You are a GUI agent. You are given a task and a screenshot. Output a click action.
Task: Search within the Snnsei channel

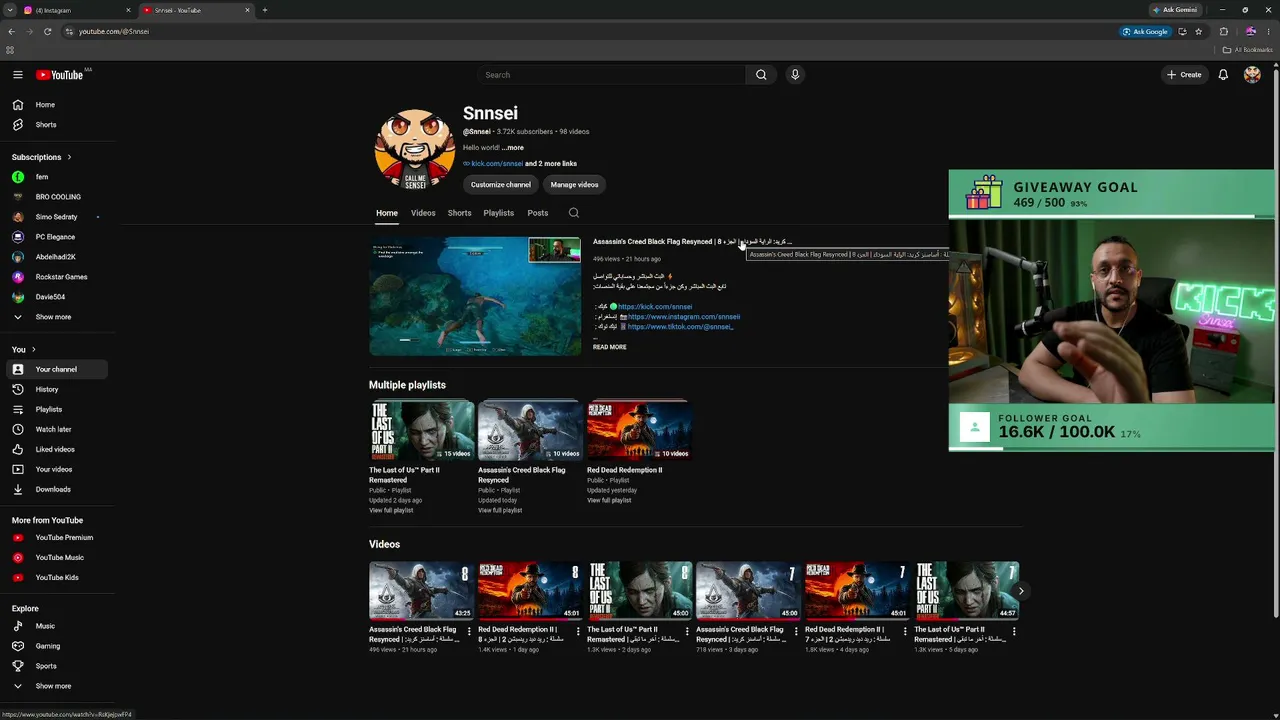point(573,213)
